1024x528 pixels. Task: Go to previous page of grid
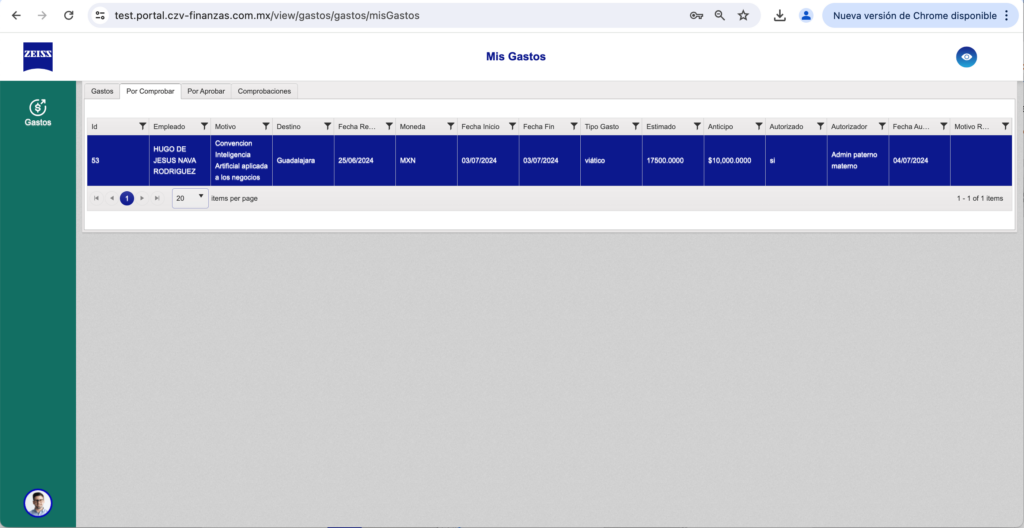(112, 198)
